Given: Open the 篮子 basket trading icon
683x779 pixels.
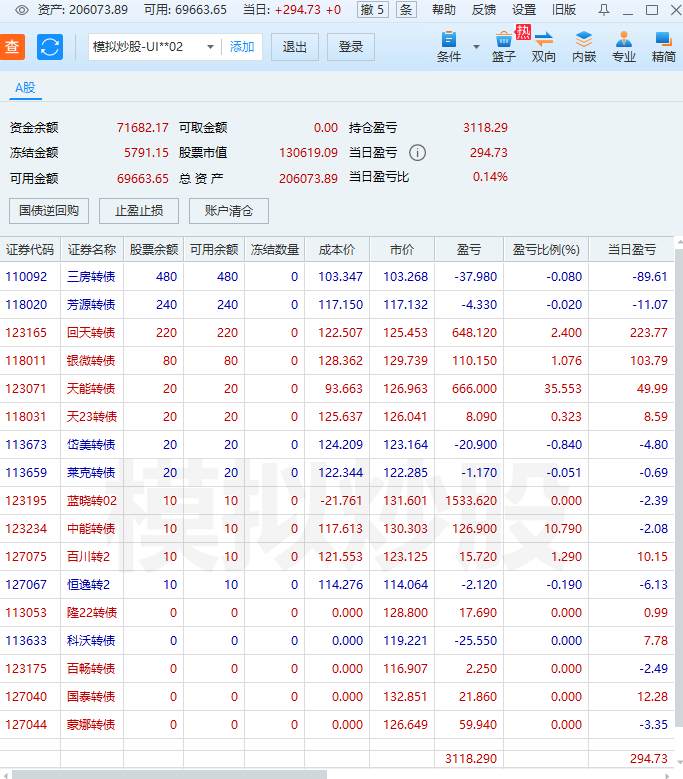Looking at the screenshot, I should [504, 46].
